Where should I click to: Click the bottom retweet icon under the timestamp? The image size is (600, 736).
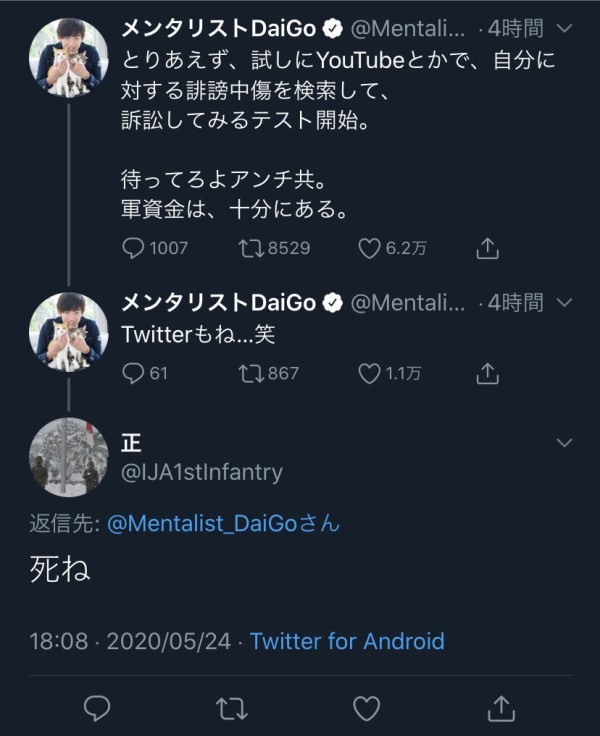(231, 708)
